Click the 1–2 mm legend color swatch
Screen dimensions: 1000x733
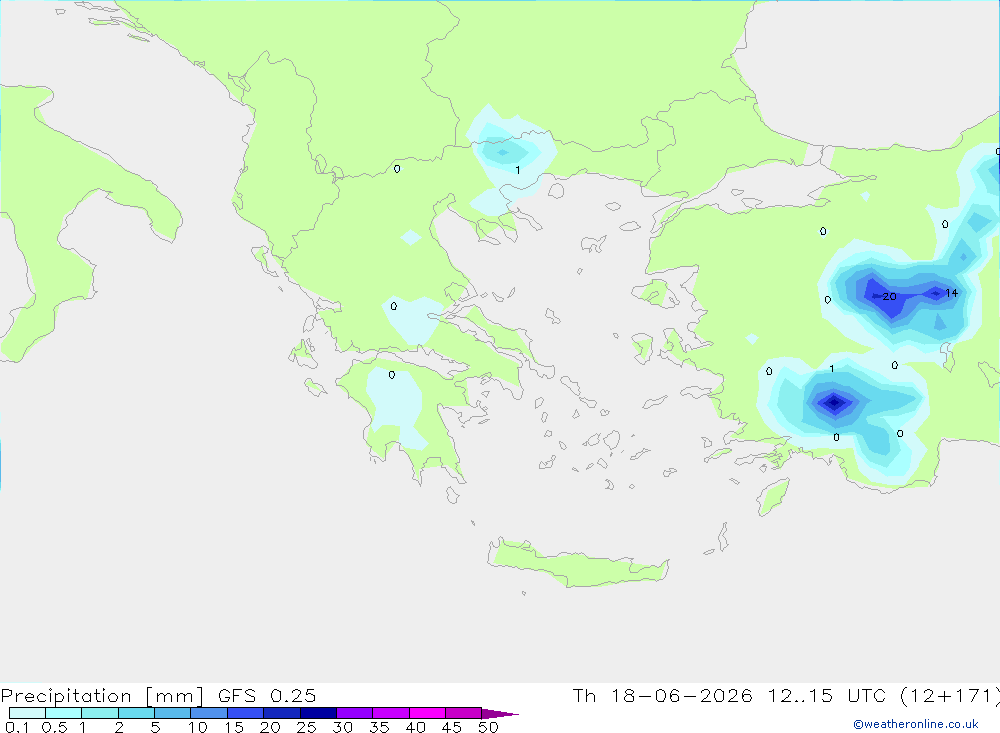pos(100,713)
